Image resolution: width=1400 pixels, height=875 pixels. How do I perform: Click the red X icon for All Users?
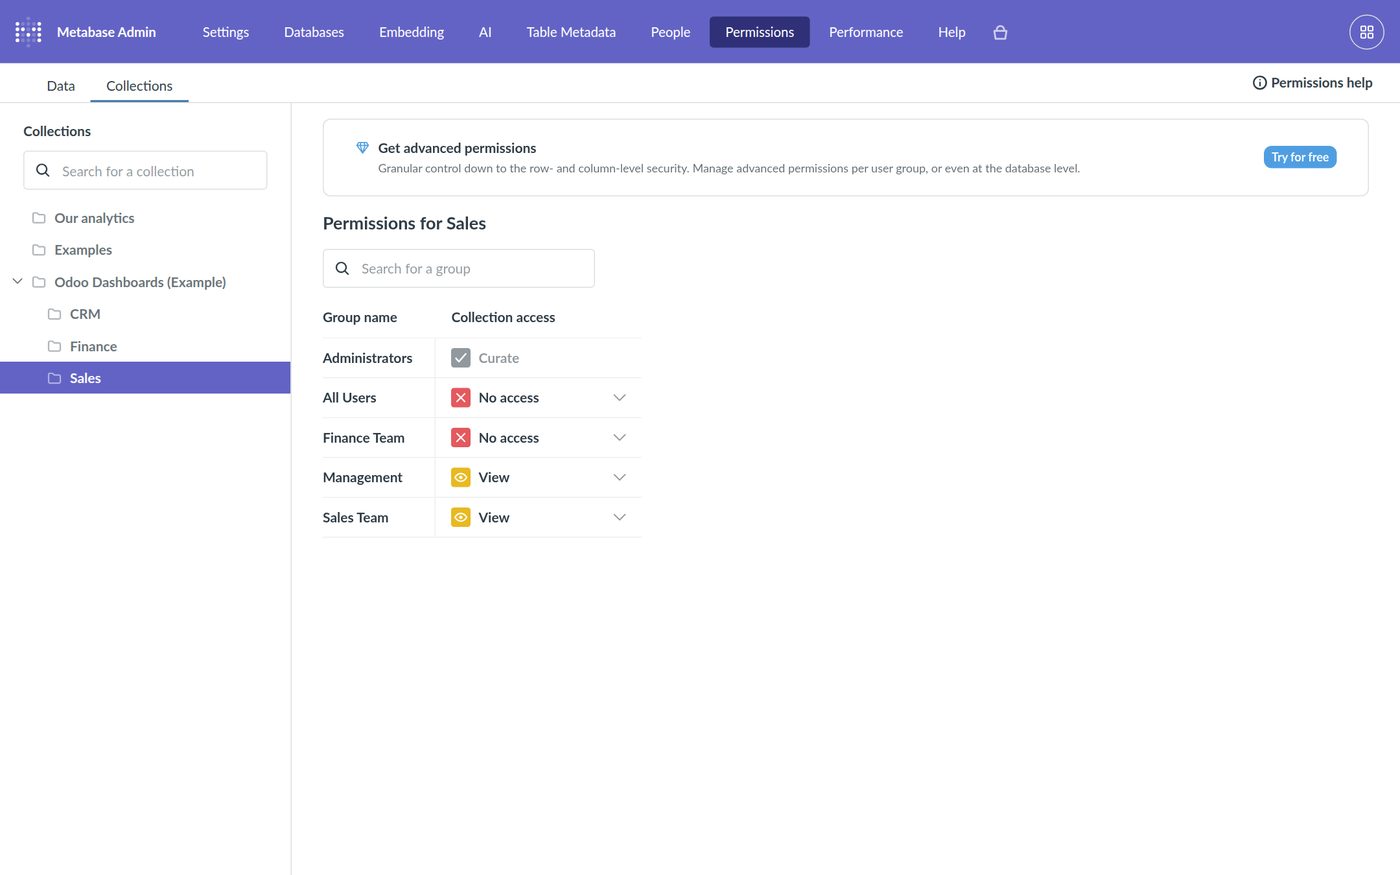click(461, 398)
